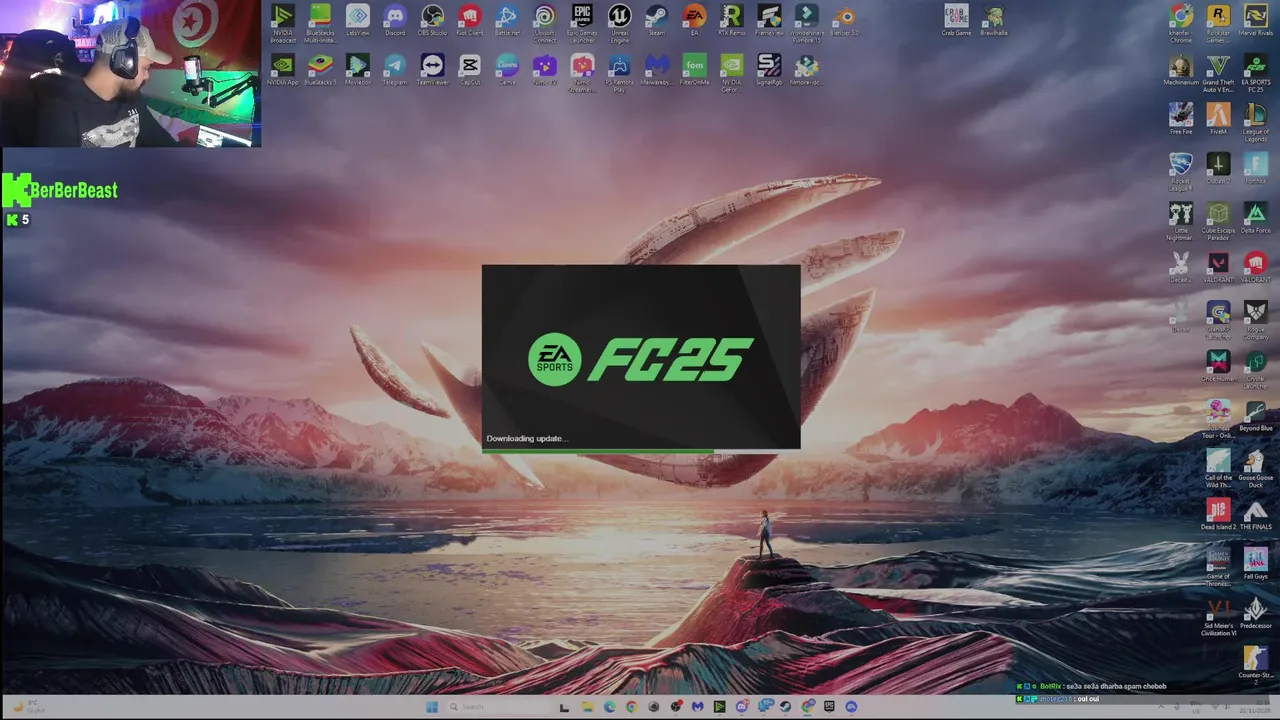Screen dimensions: 1280x720
Task: Click the webcam overlay thumbnail
Action: click(130, 74)
